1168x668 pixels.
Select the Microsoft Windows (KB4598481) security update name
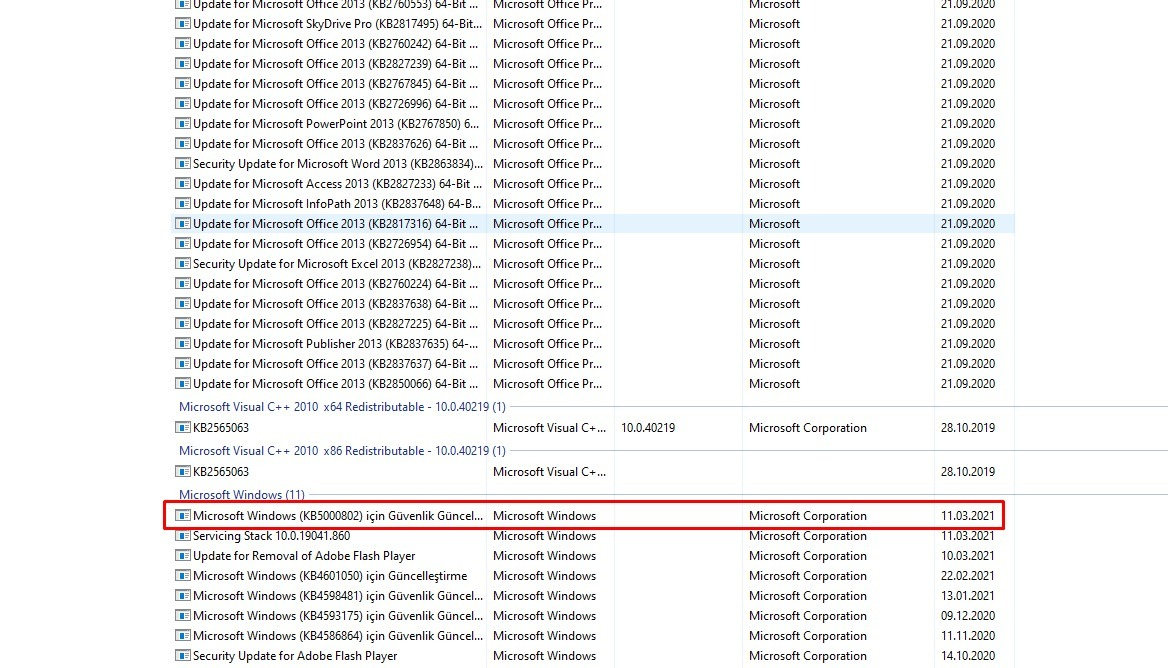337,596
